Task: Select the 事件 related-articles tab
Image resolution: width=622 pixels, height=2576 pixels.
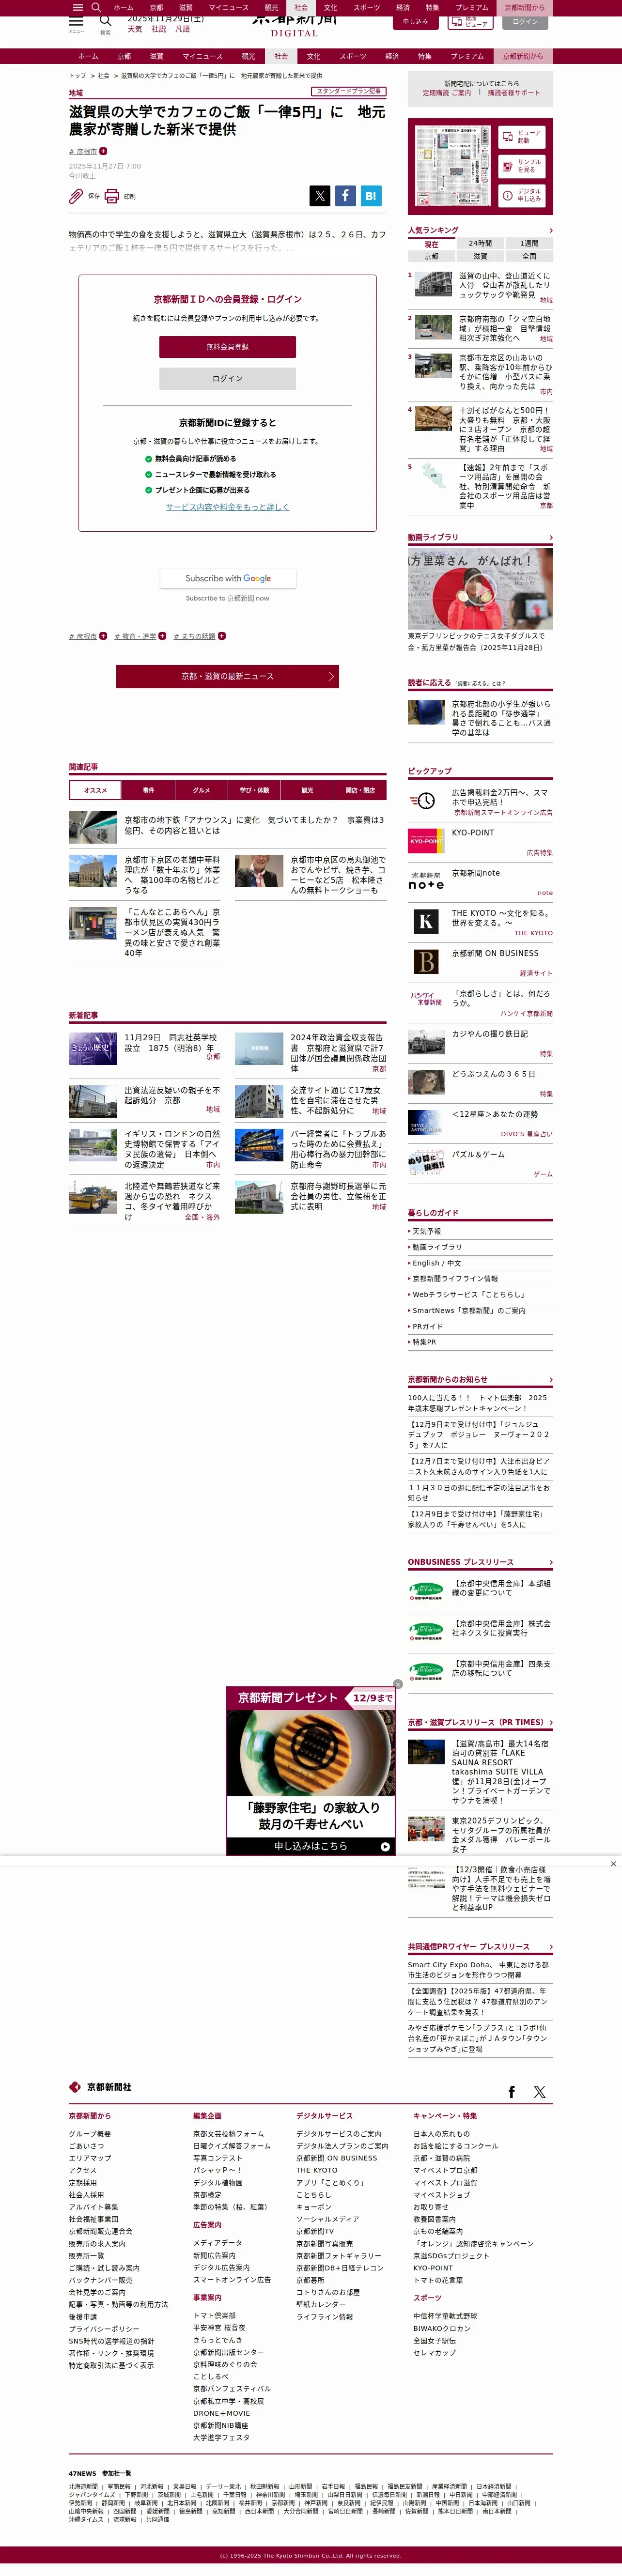Action: coord(148,790)
